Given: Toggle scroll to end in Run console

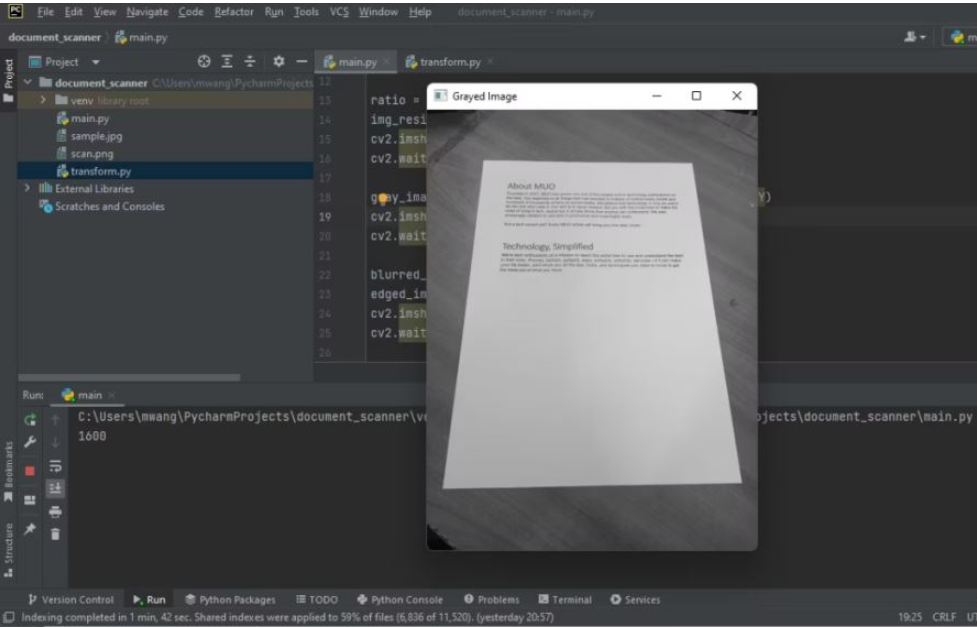Looking at the screenshot, I should point(56,487).
